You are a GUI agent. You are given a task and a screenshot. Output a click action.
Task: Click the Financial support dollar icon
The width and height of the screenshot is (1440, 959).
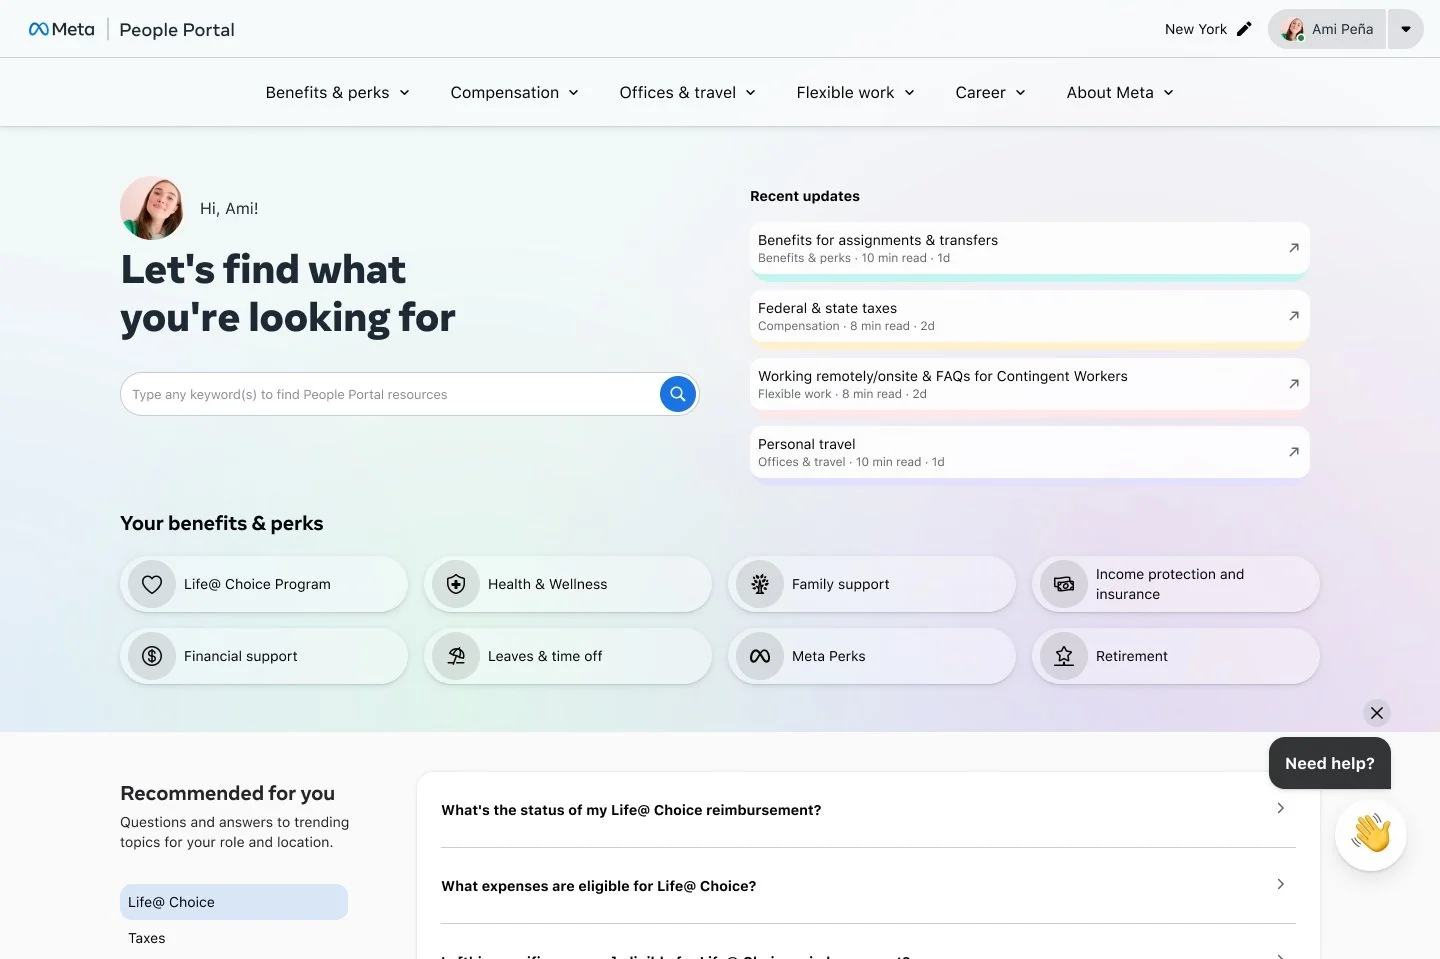[152, 656]
